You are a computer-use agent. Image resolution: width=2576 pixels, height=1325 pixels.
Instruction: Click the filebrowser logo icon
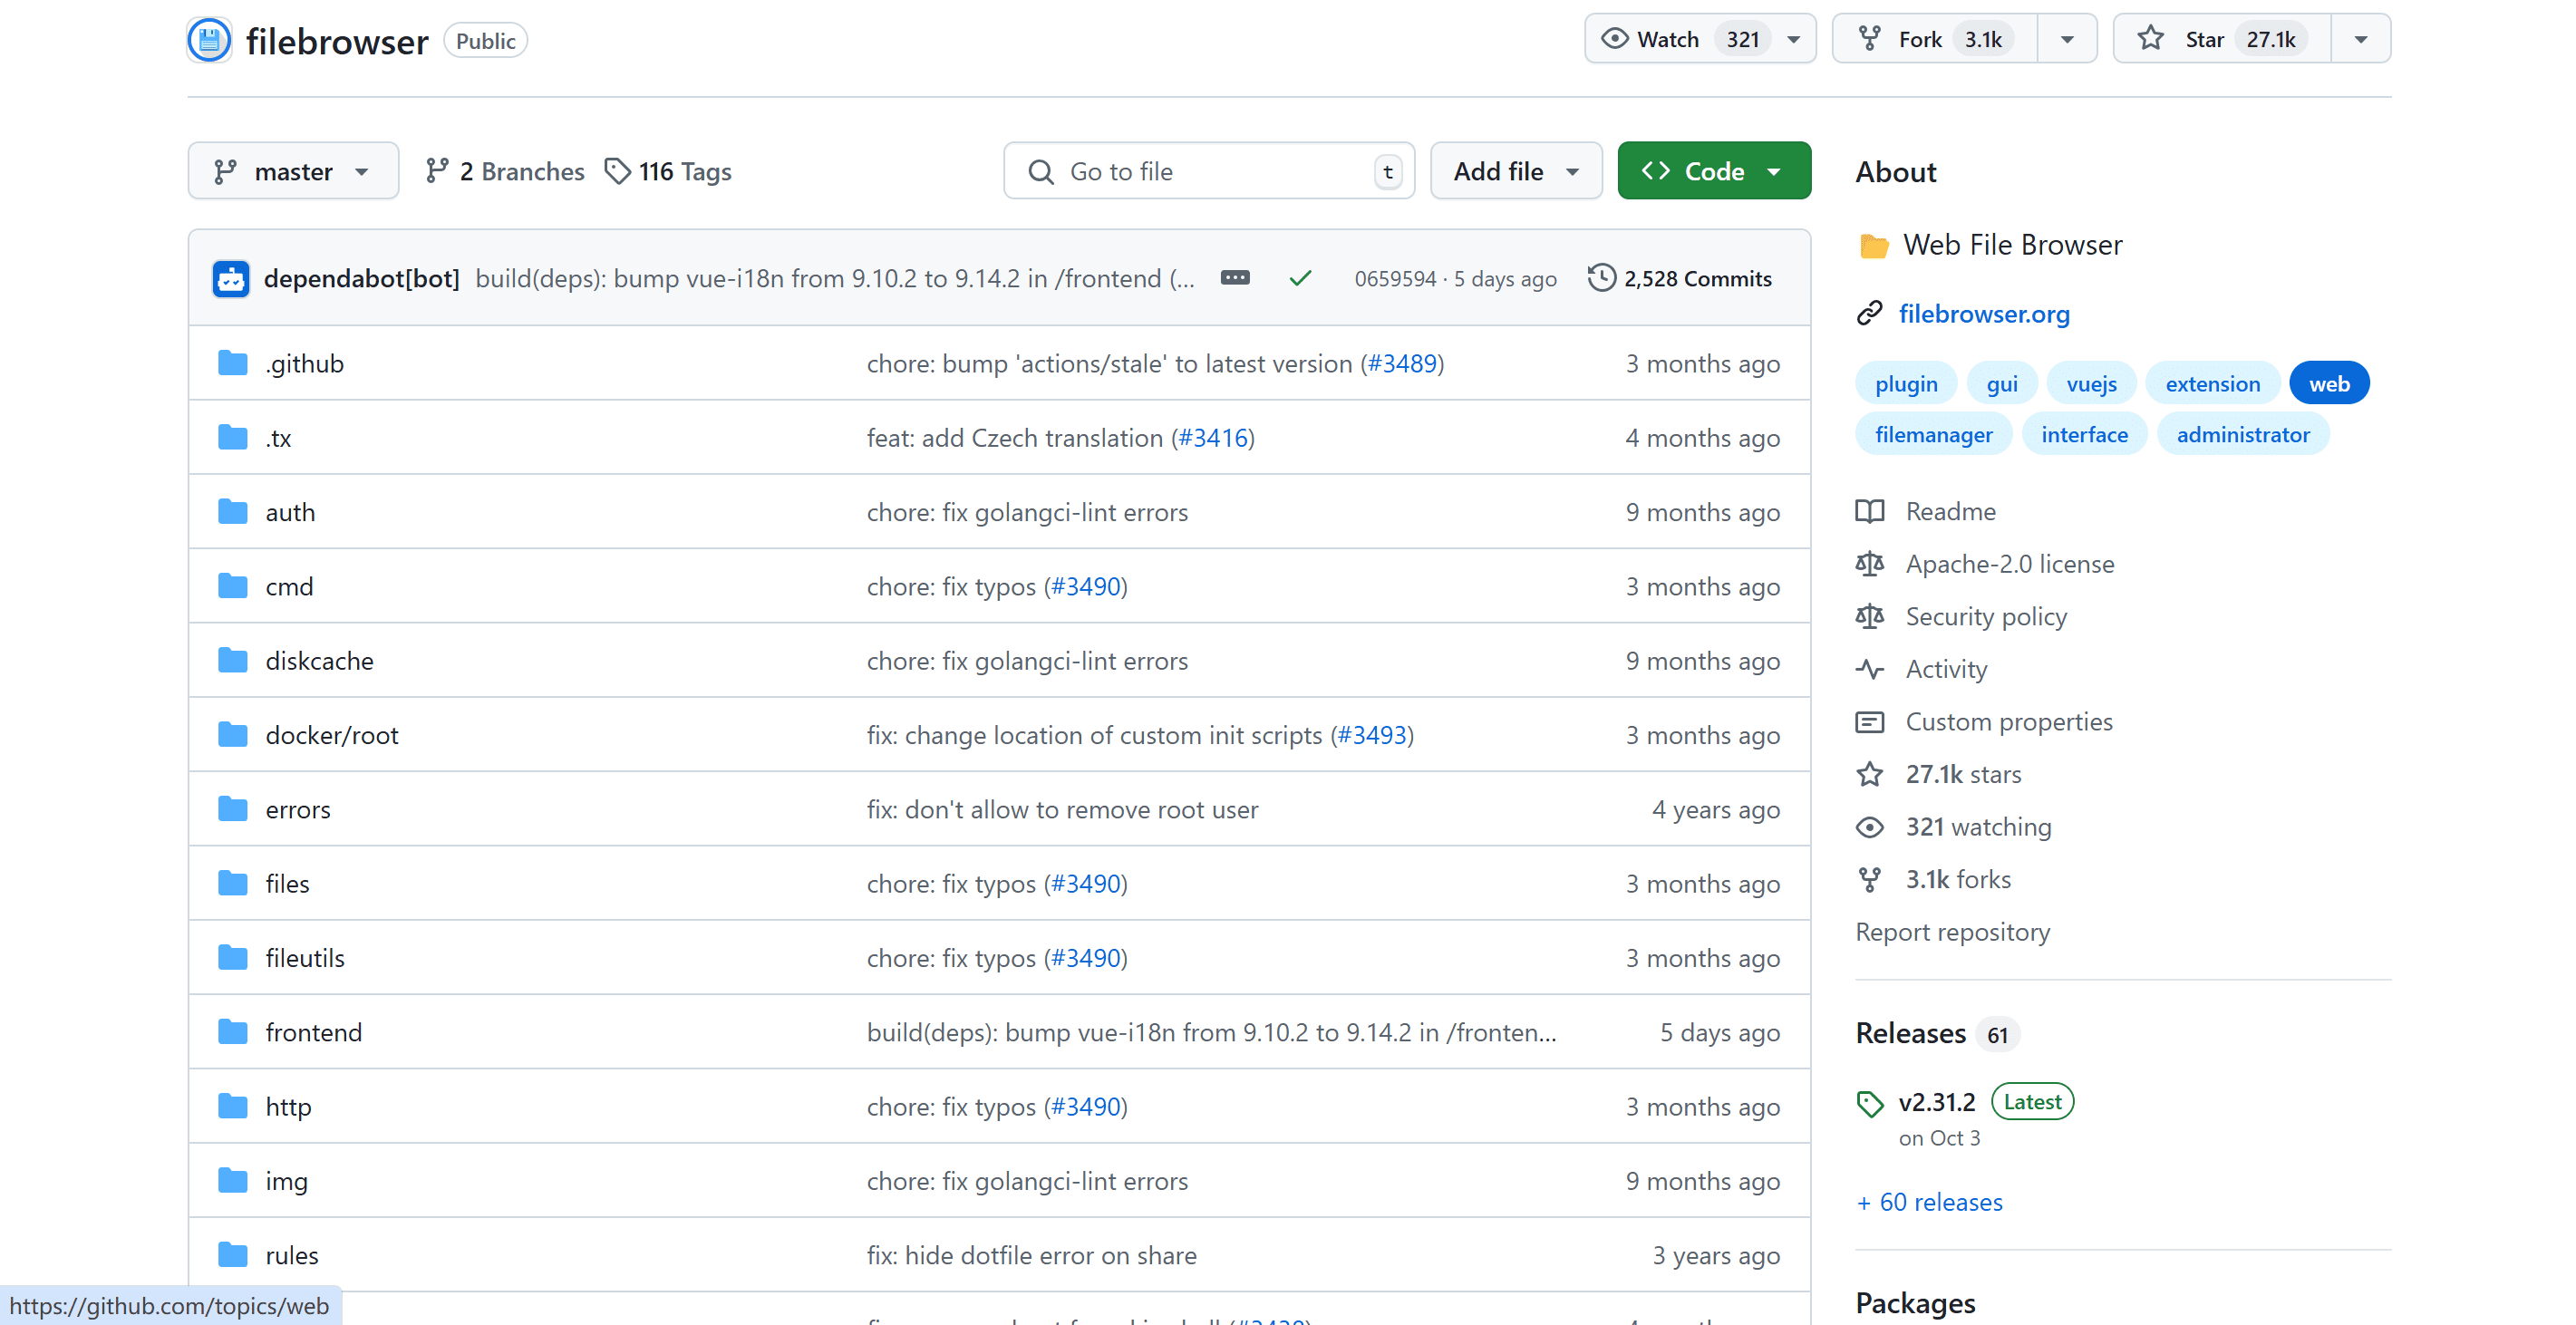coord(207,37)
